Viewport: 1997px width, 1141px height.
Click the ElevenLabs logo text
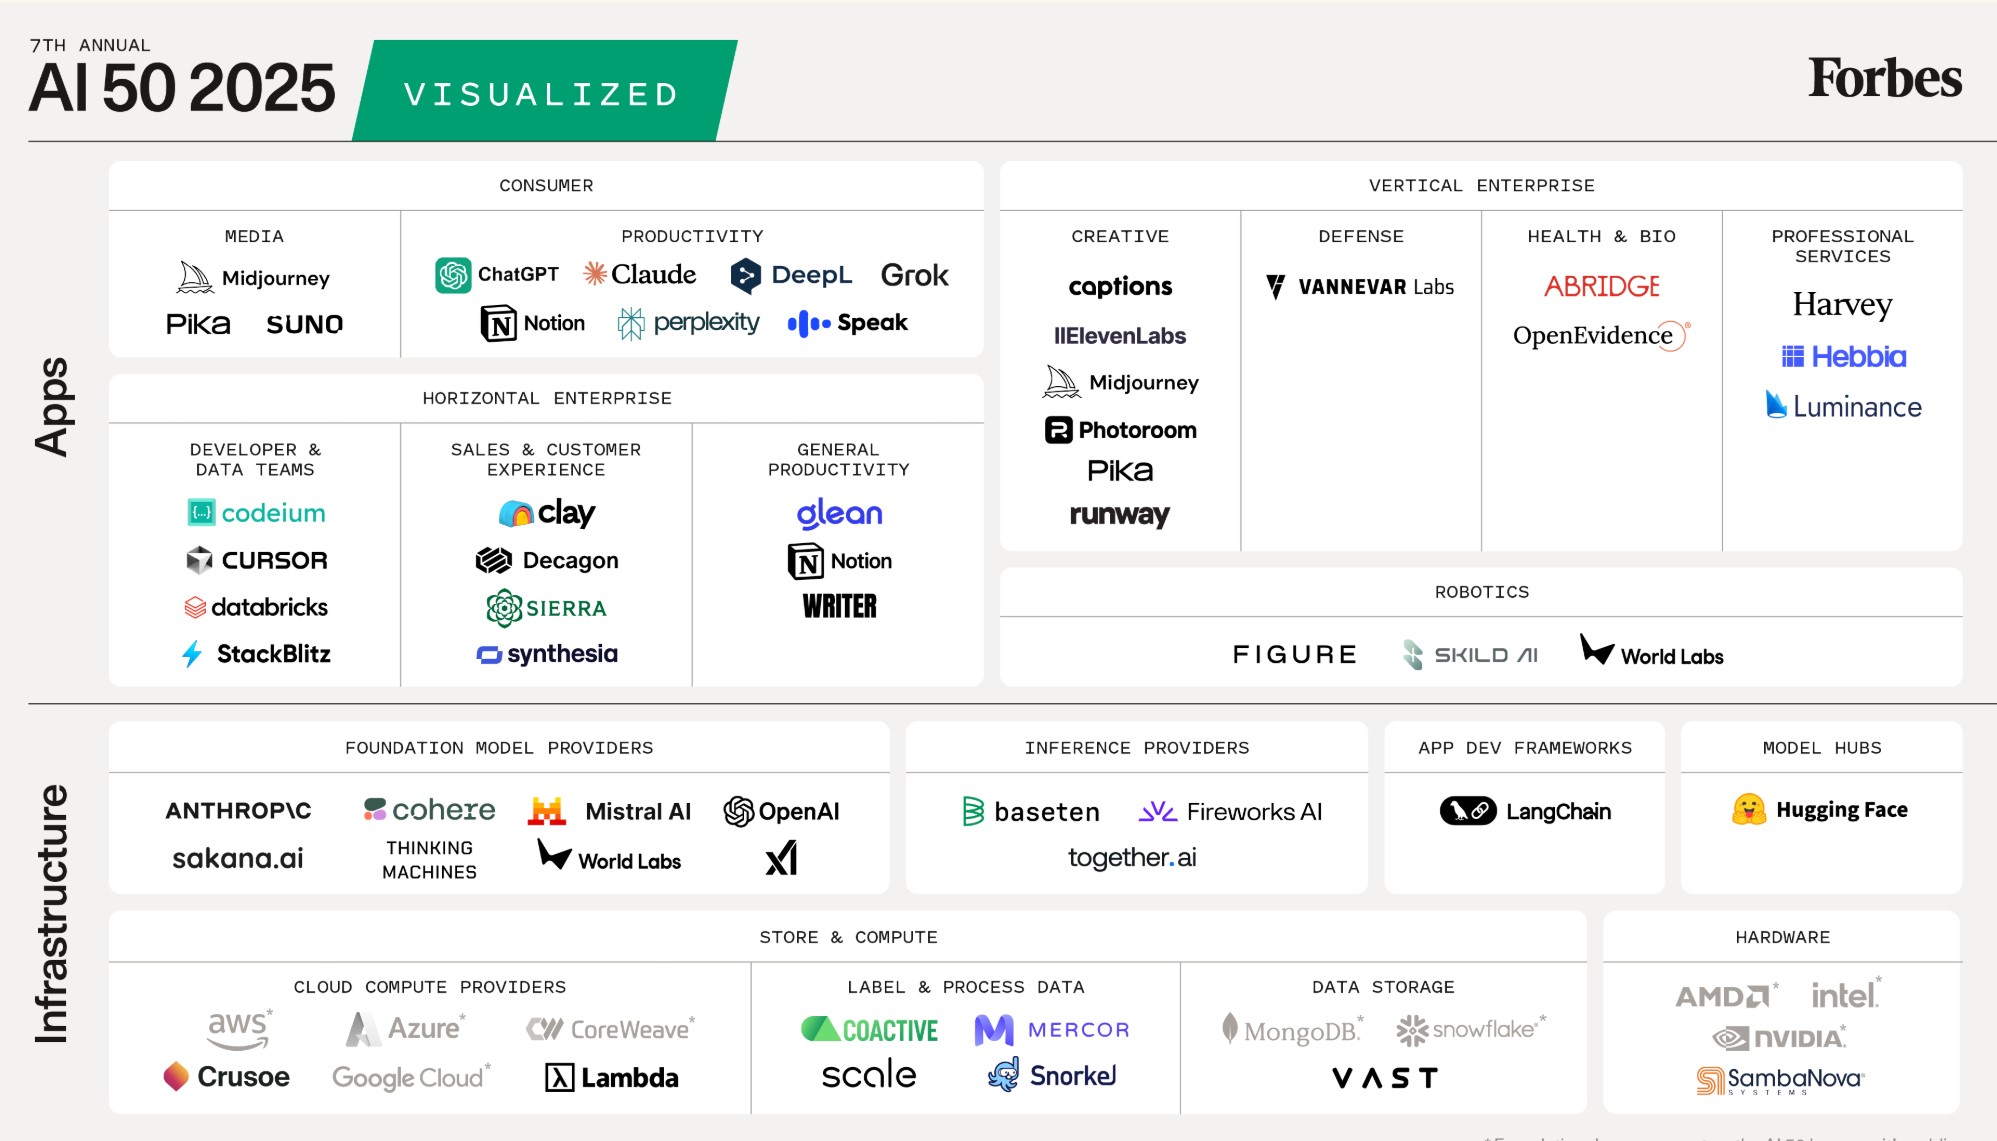click(x=1120, y=336)
